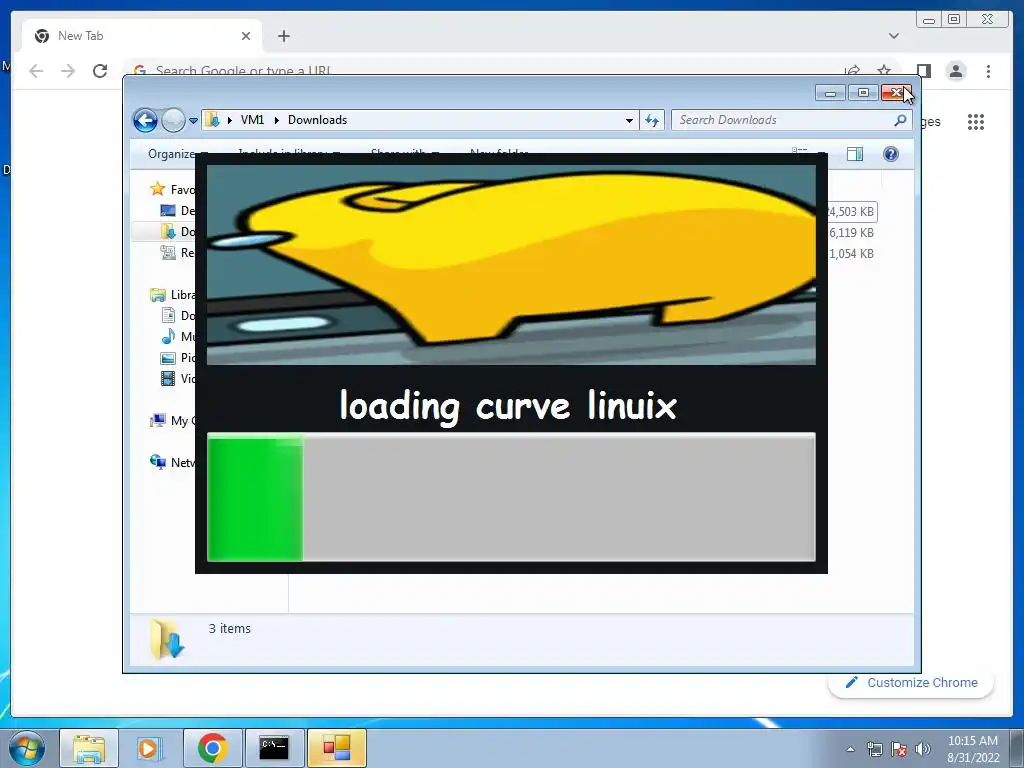Minimize the Explorer Downloads window
The width and height of the screenshot is (1024, 768).
pyautogui.click(x=830, y=93)
